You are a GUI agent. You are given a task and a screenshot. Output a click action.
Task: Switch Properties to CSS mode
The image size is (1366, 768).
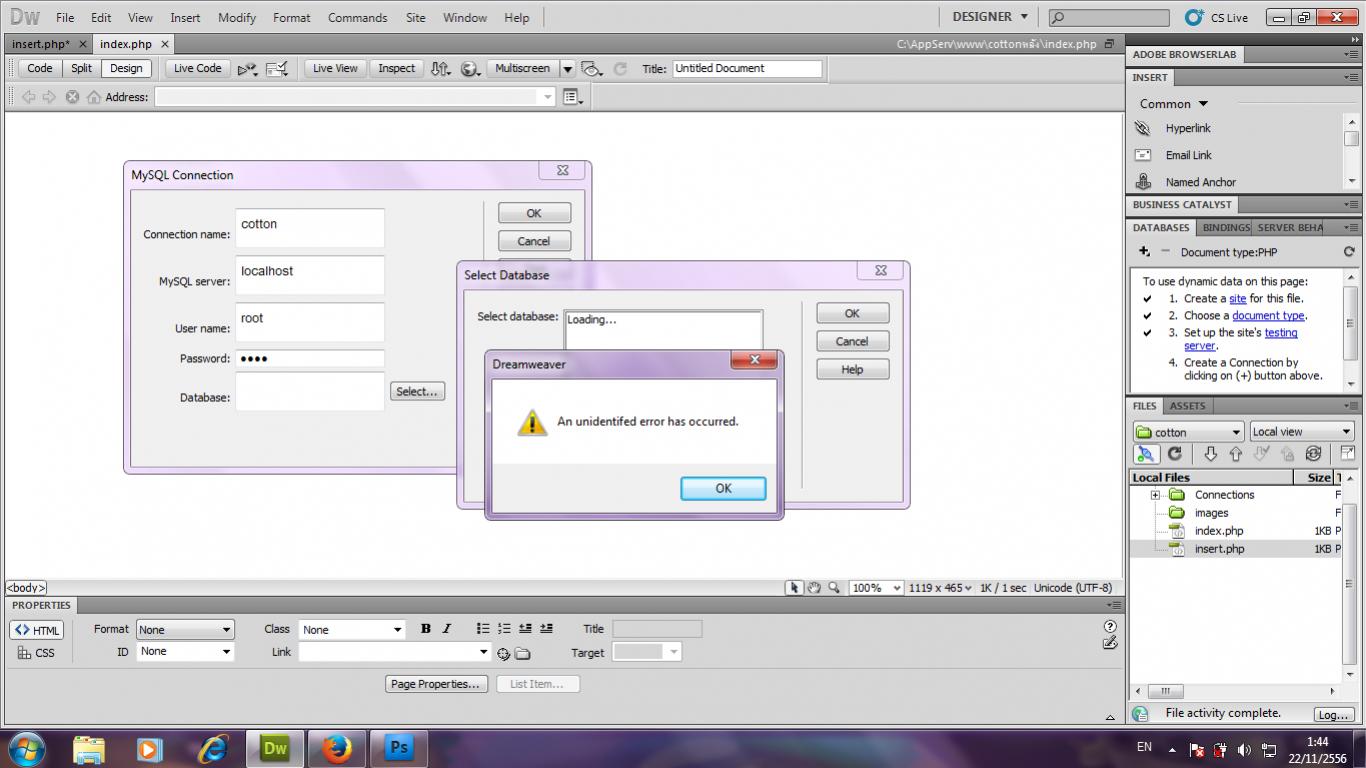tap(37, 653)
